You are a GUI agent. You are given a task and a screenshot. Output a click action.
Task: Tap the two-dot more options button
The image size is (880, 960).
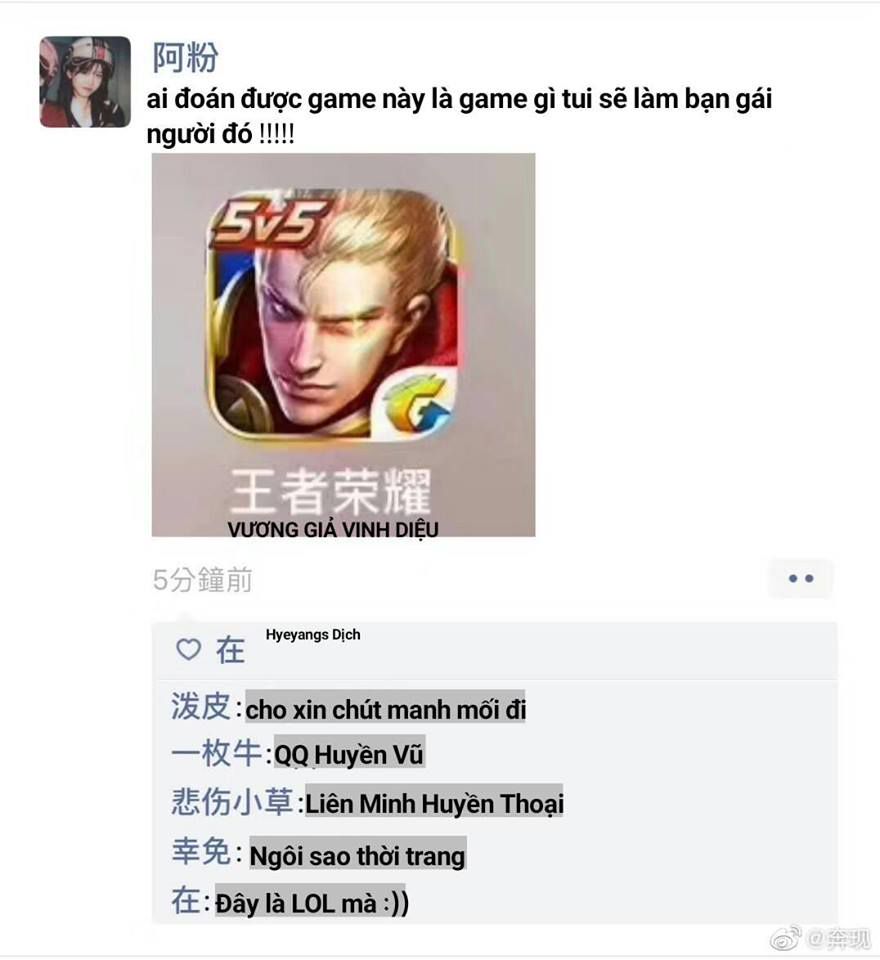[800, 578]
